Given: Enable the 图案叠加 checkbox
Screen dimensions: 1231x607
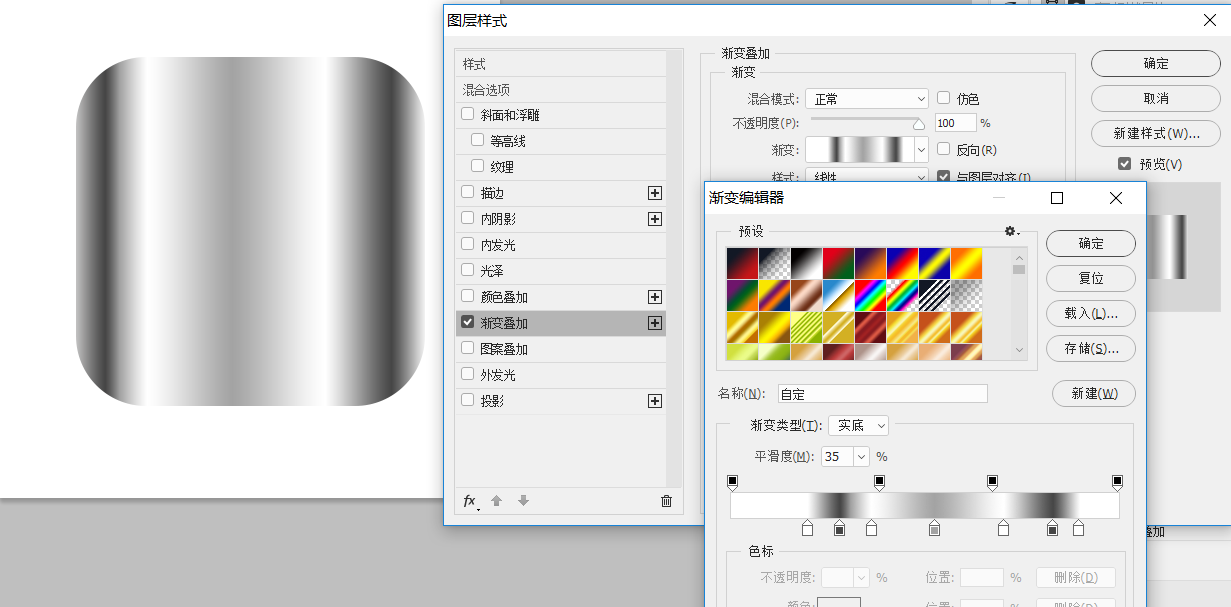Looking at the screenshot, I should [467, 349].
